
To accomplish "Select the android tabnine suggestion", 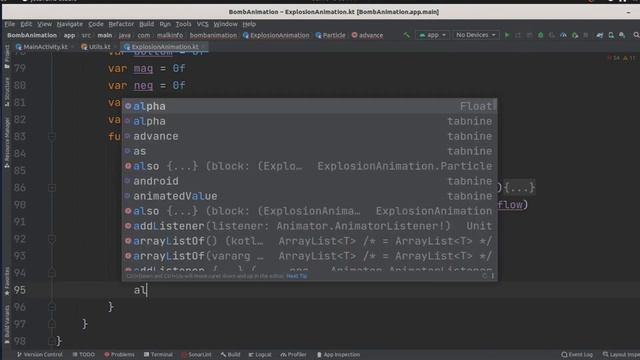I will tap(309, 181).
